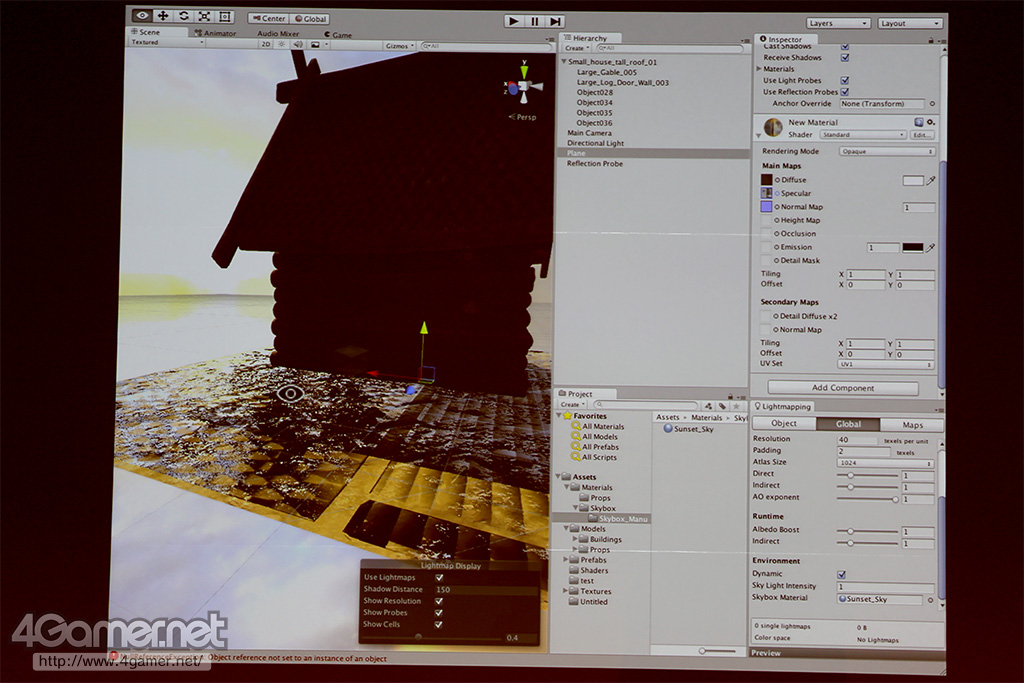This screenshot has height=683, width=1024.
Task: Pick Skybox Material object circle
Action: 930,599
